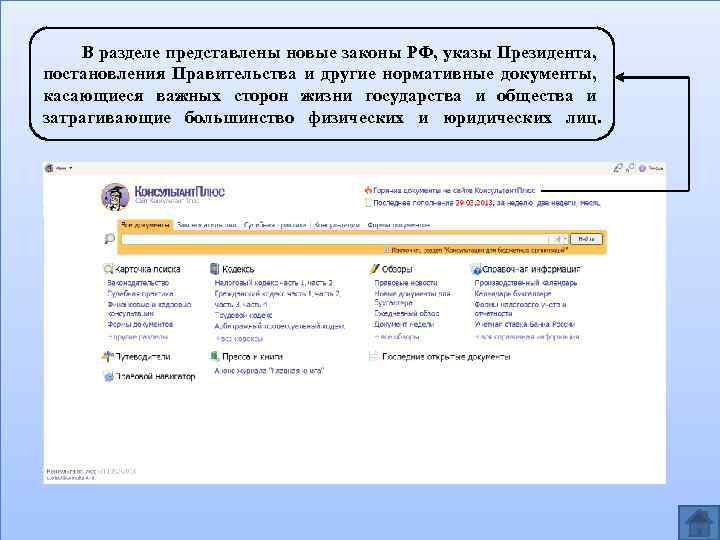
Task: Open the Трудовой кодекс link
Action: pyautogui.click(x=243, y=315)
